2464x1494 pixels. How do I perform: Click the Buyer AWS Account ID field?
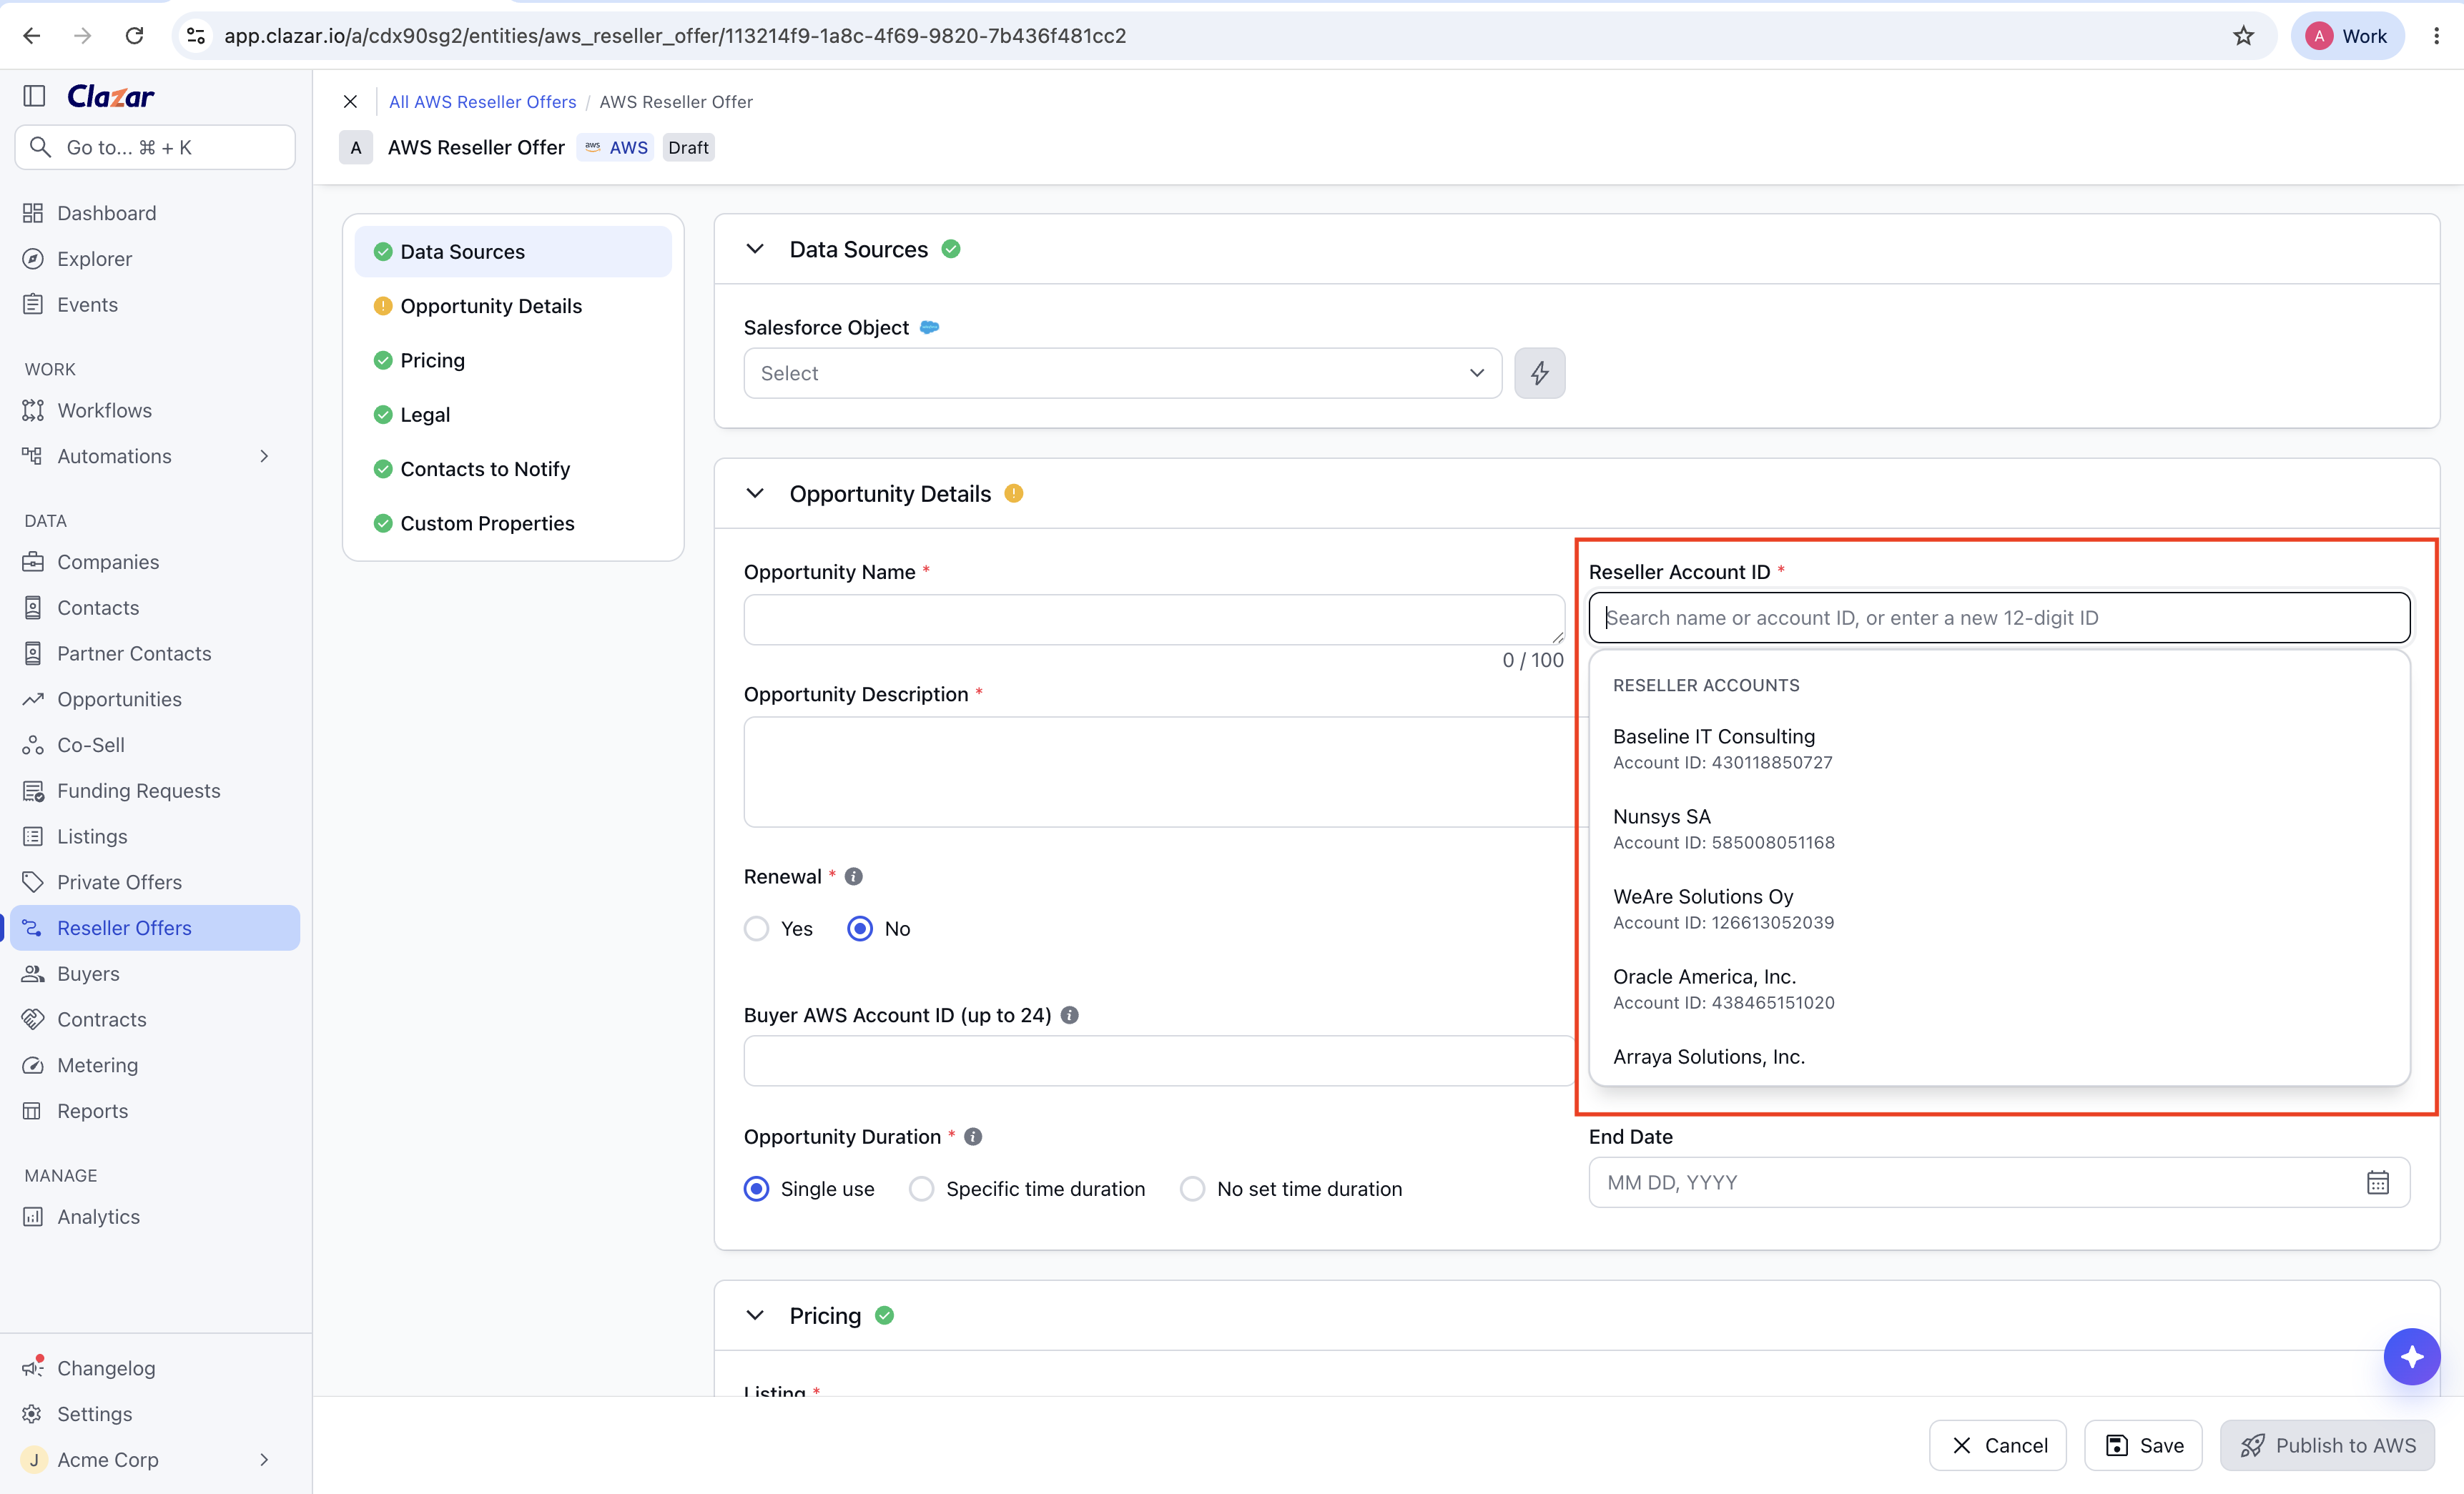(x=1160, y=1060)
